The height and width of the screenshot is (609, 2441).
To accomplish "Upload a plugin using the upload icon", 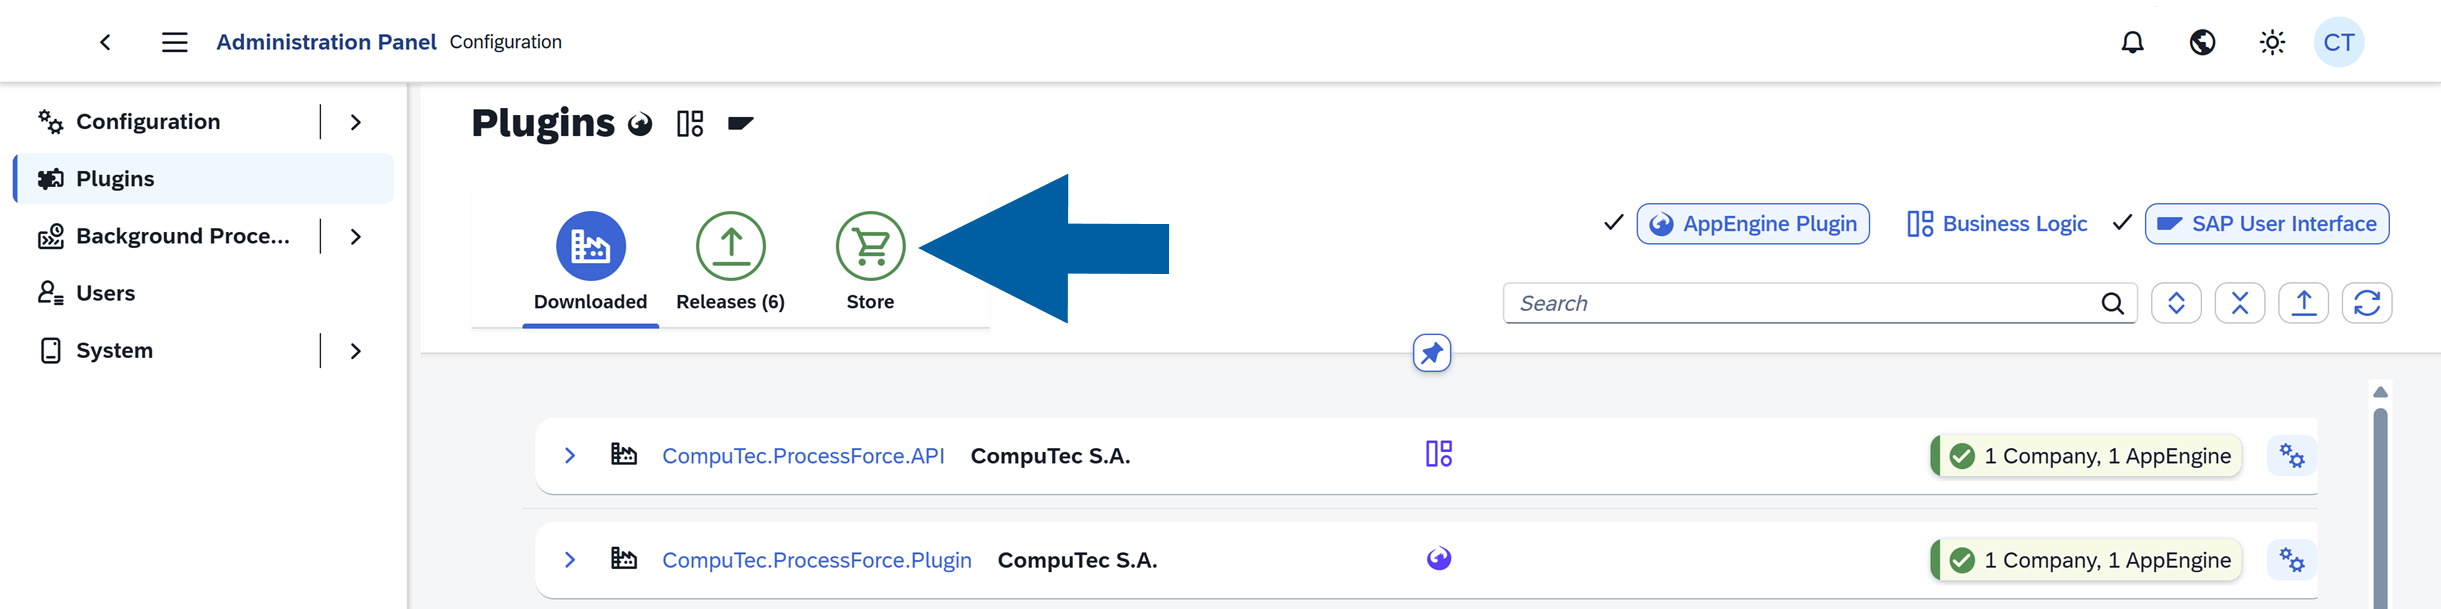I will [2303, 303].
